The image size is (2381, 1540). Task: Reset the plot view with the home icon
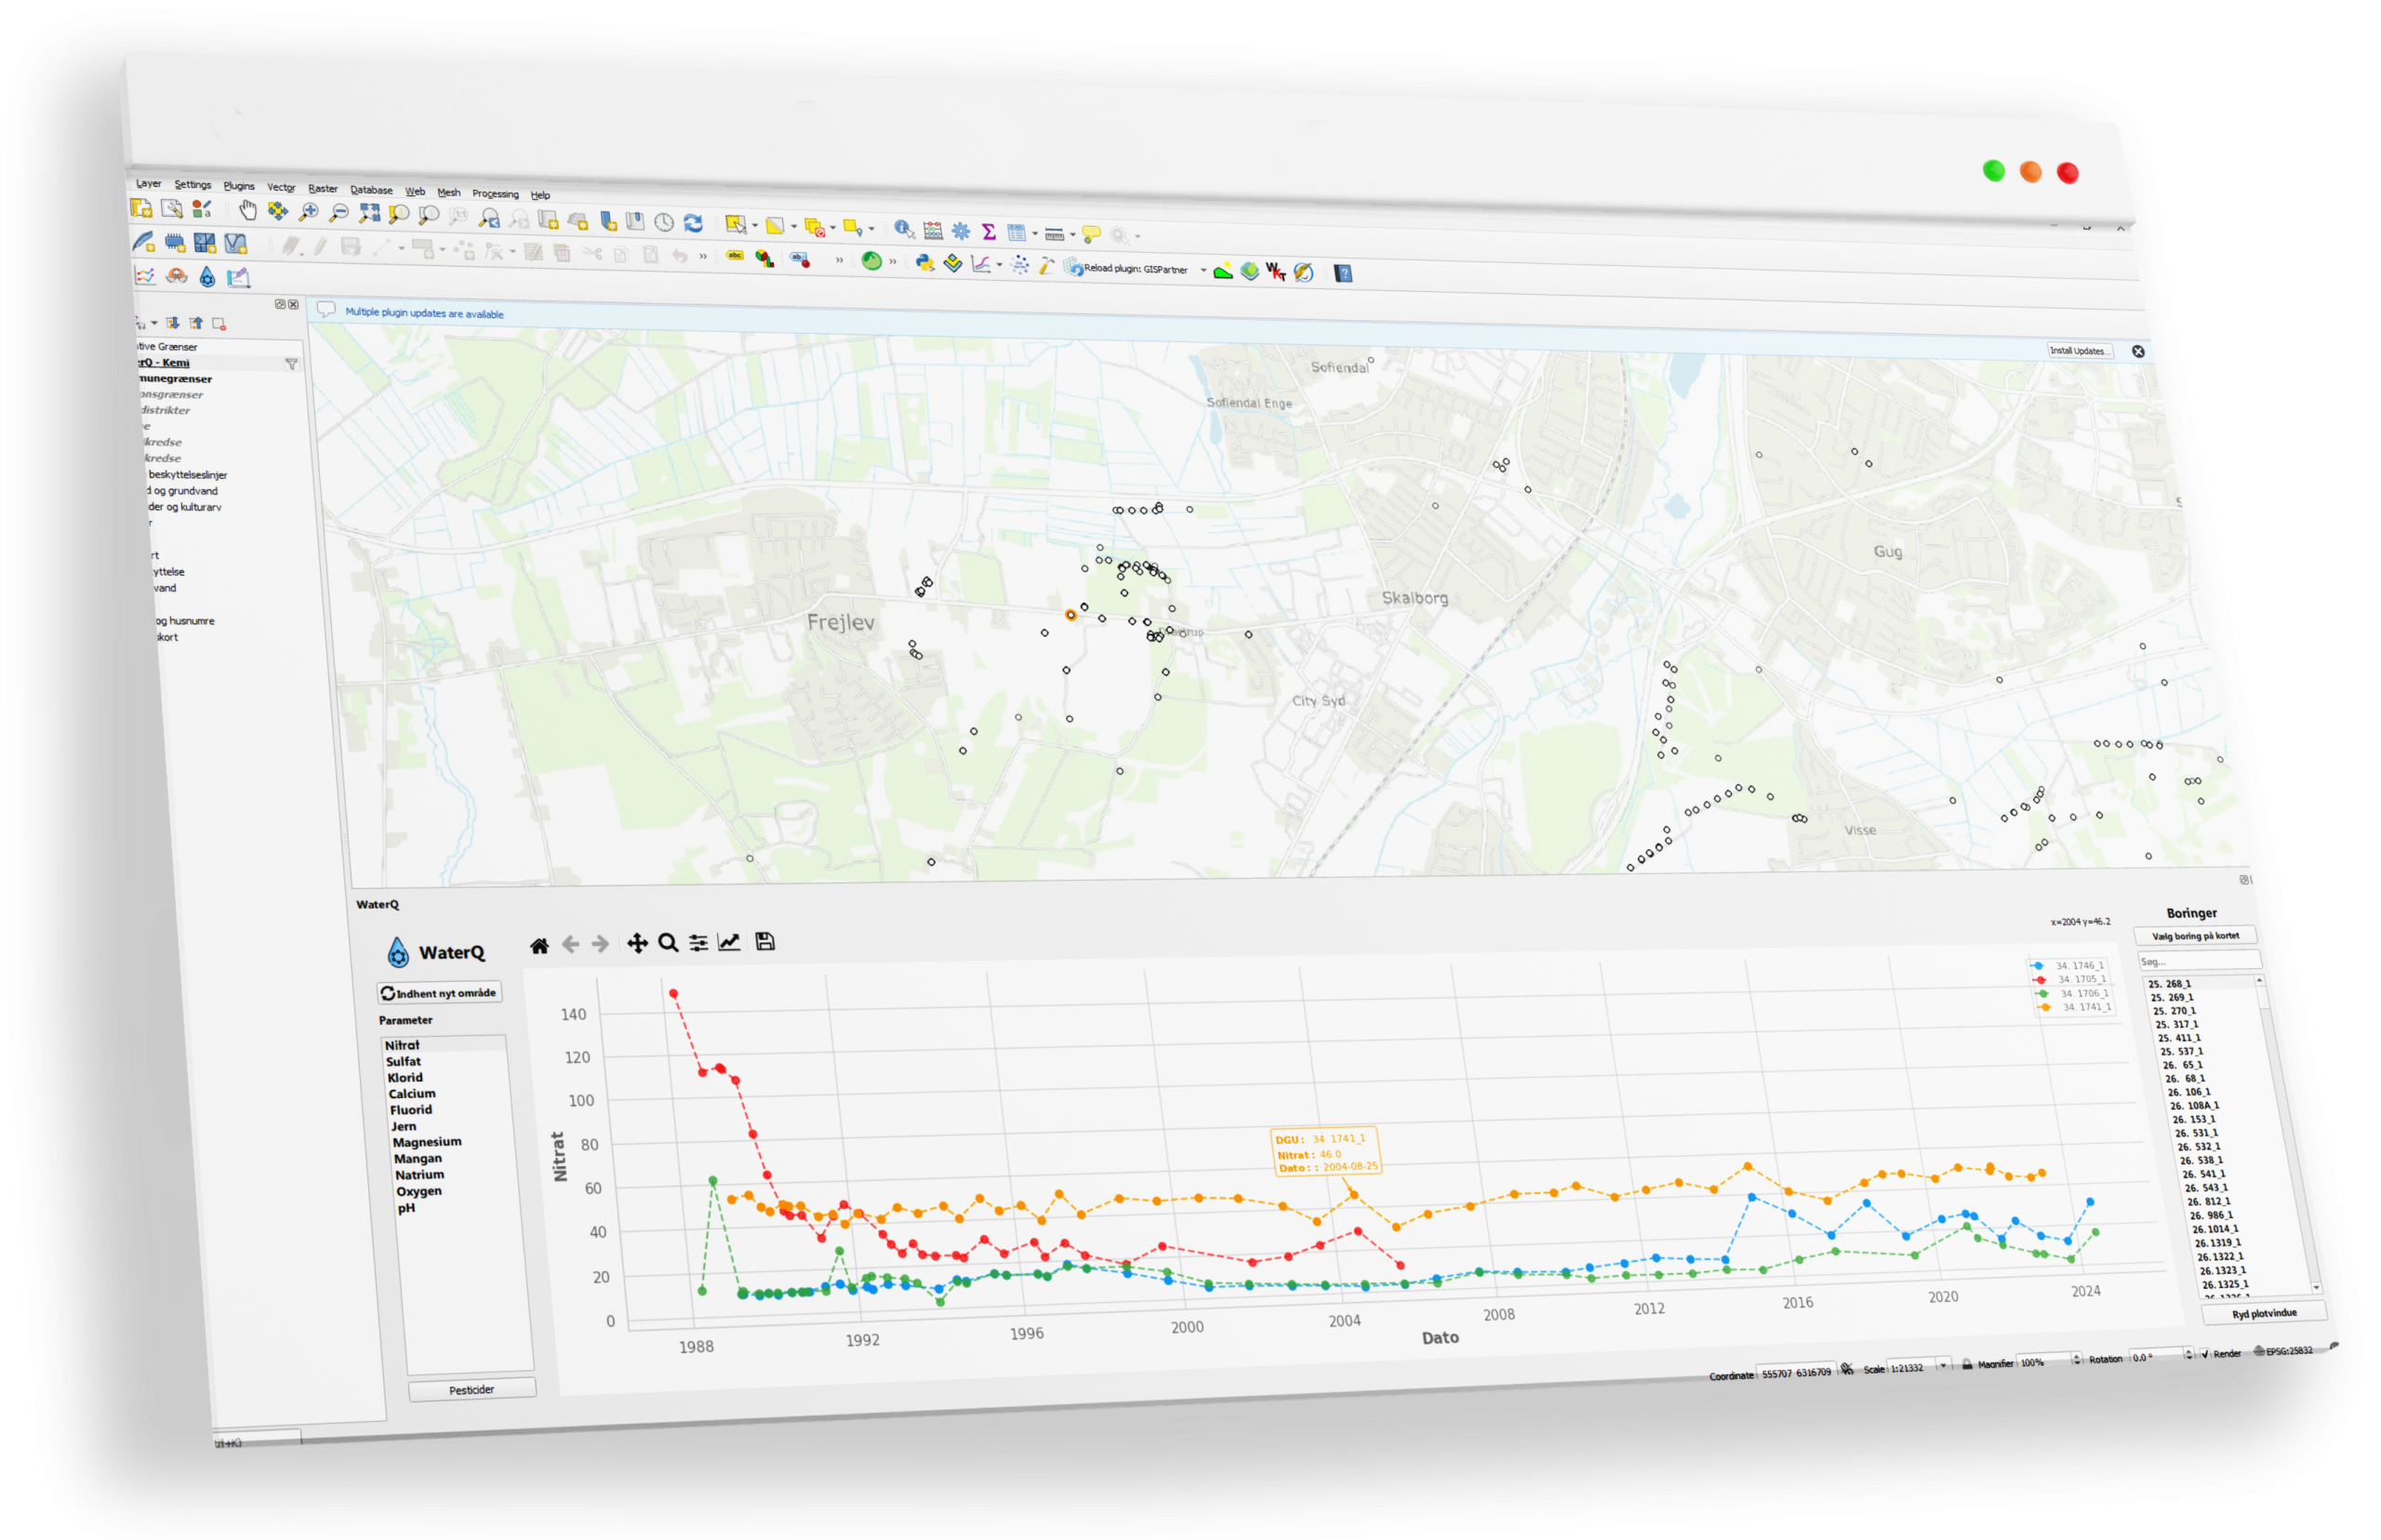click(x=539, y=944)
